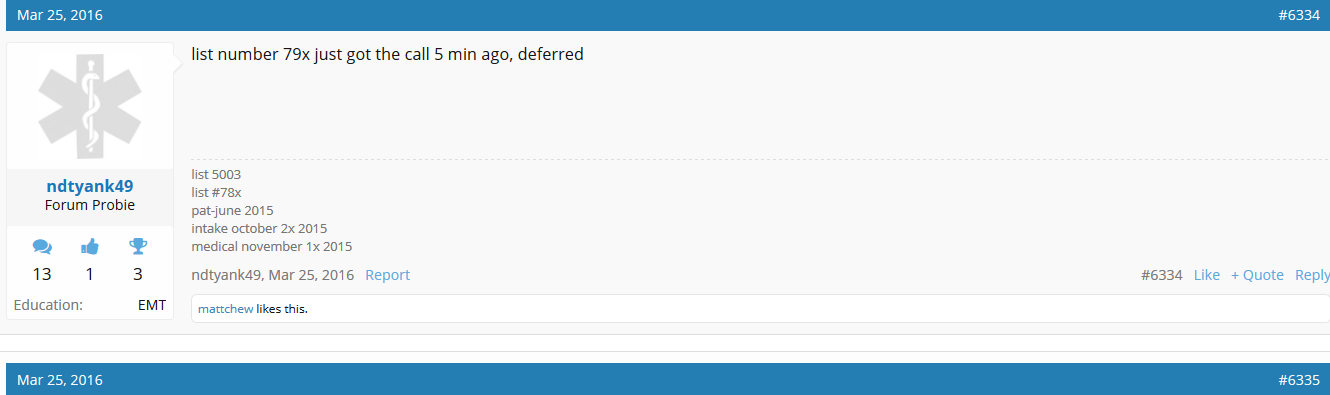Click likes received count 1
This screenshot has height=395, width=1330.
point(90,274)
